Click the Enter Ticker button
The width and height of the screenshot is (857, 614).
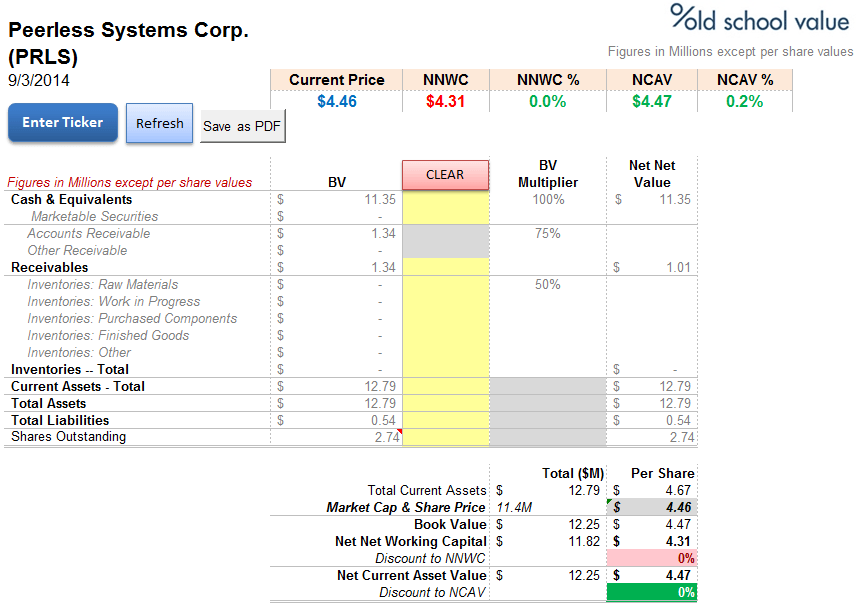(63, 122)
